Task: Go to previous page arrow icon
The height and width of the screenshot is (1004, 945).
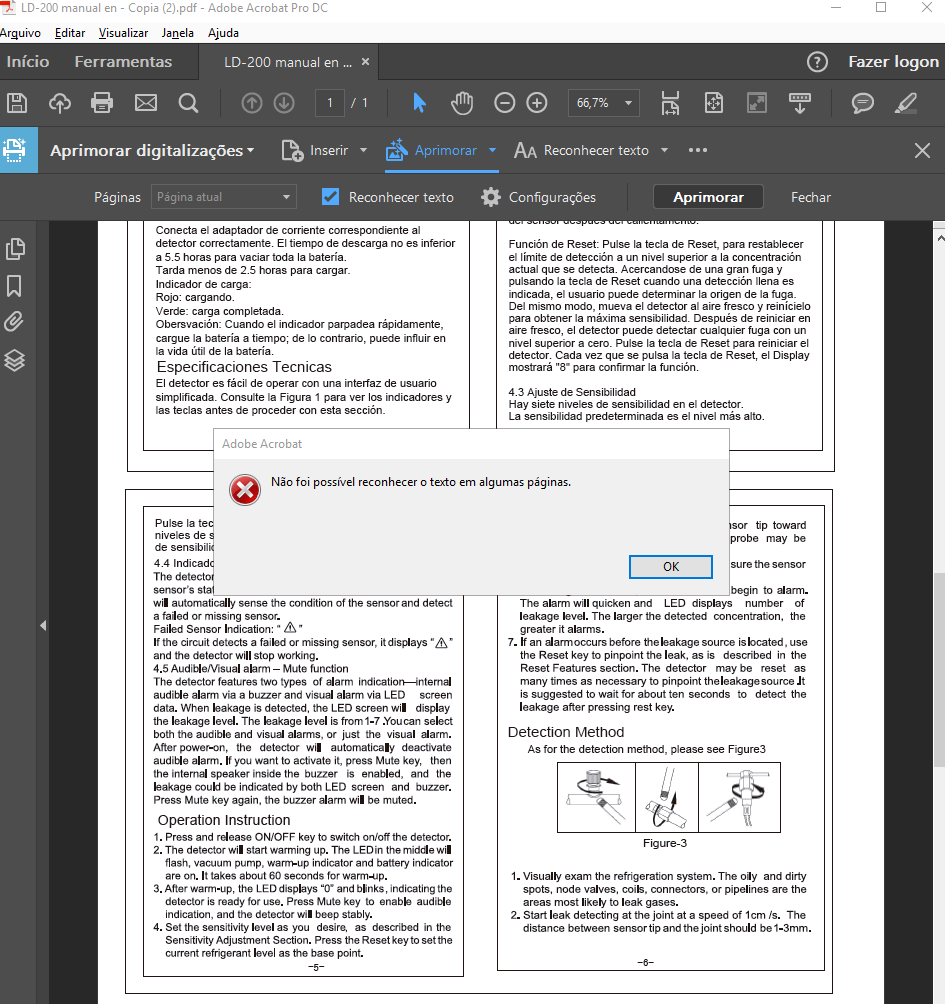Action: click(x=252, y=103)
